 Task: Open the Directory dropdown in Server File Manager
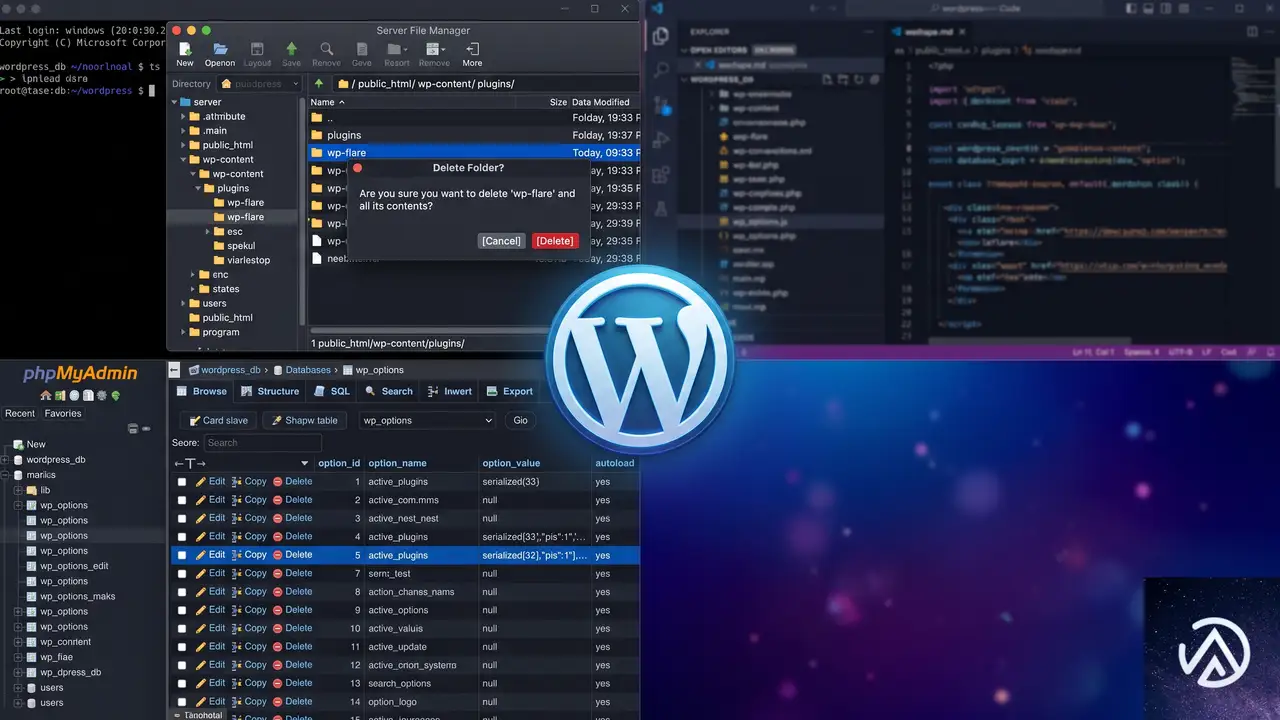point(259,84)
